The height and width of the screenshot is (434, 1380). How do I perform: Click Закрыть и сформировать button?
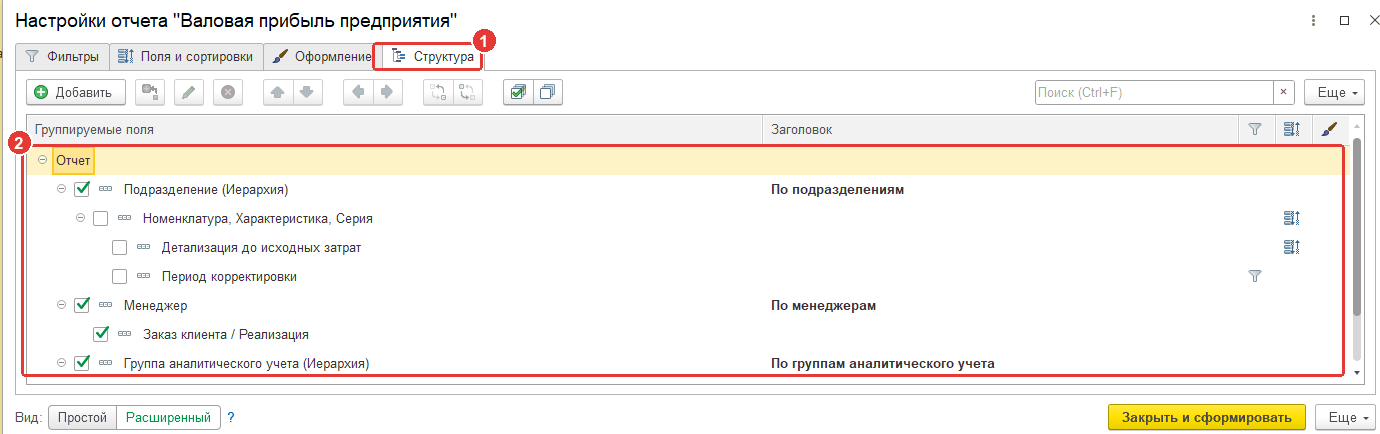click(1207, 417)
